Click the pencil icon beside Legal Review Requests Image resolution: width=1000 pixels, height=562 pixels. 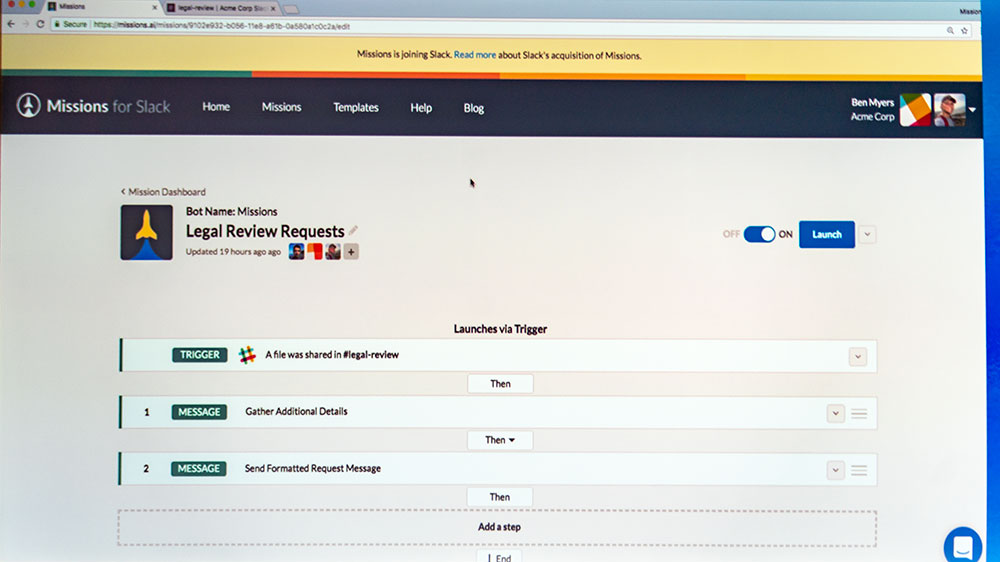353,231
